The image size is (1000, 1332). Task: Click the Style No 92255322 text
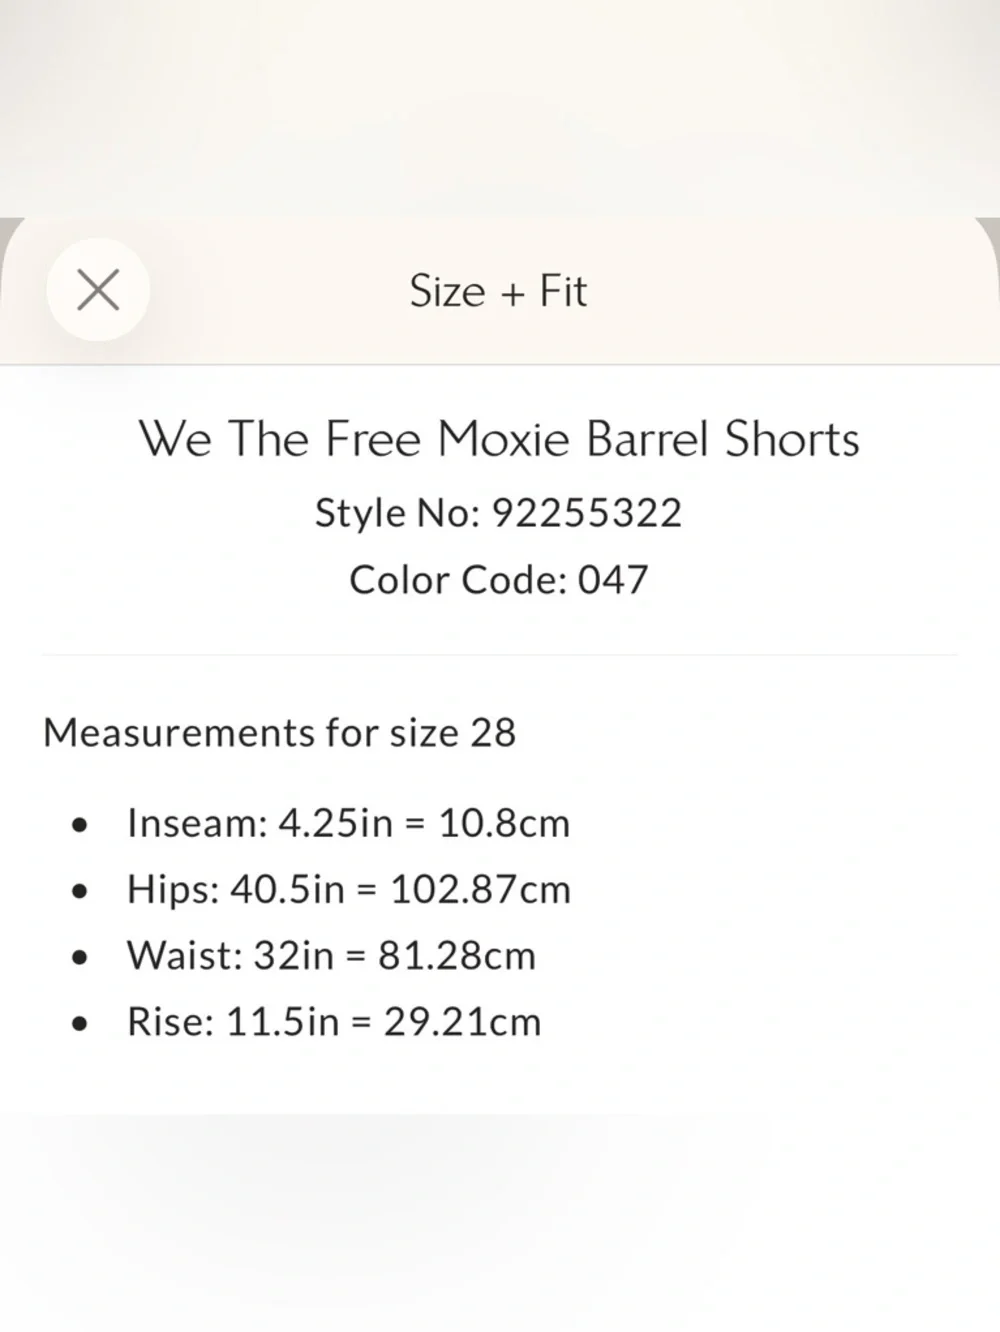click(498, 512)
